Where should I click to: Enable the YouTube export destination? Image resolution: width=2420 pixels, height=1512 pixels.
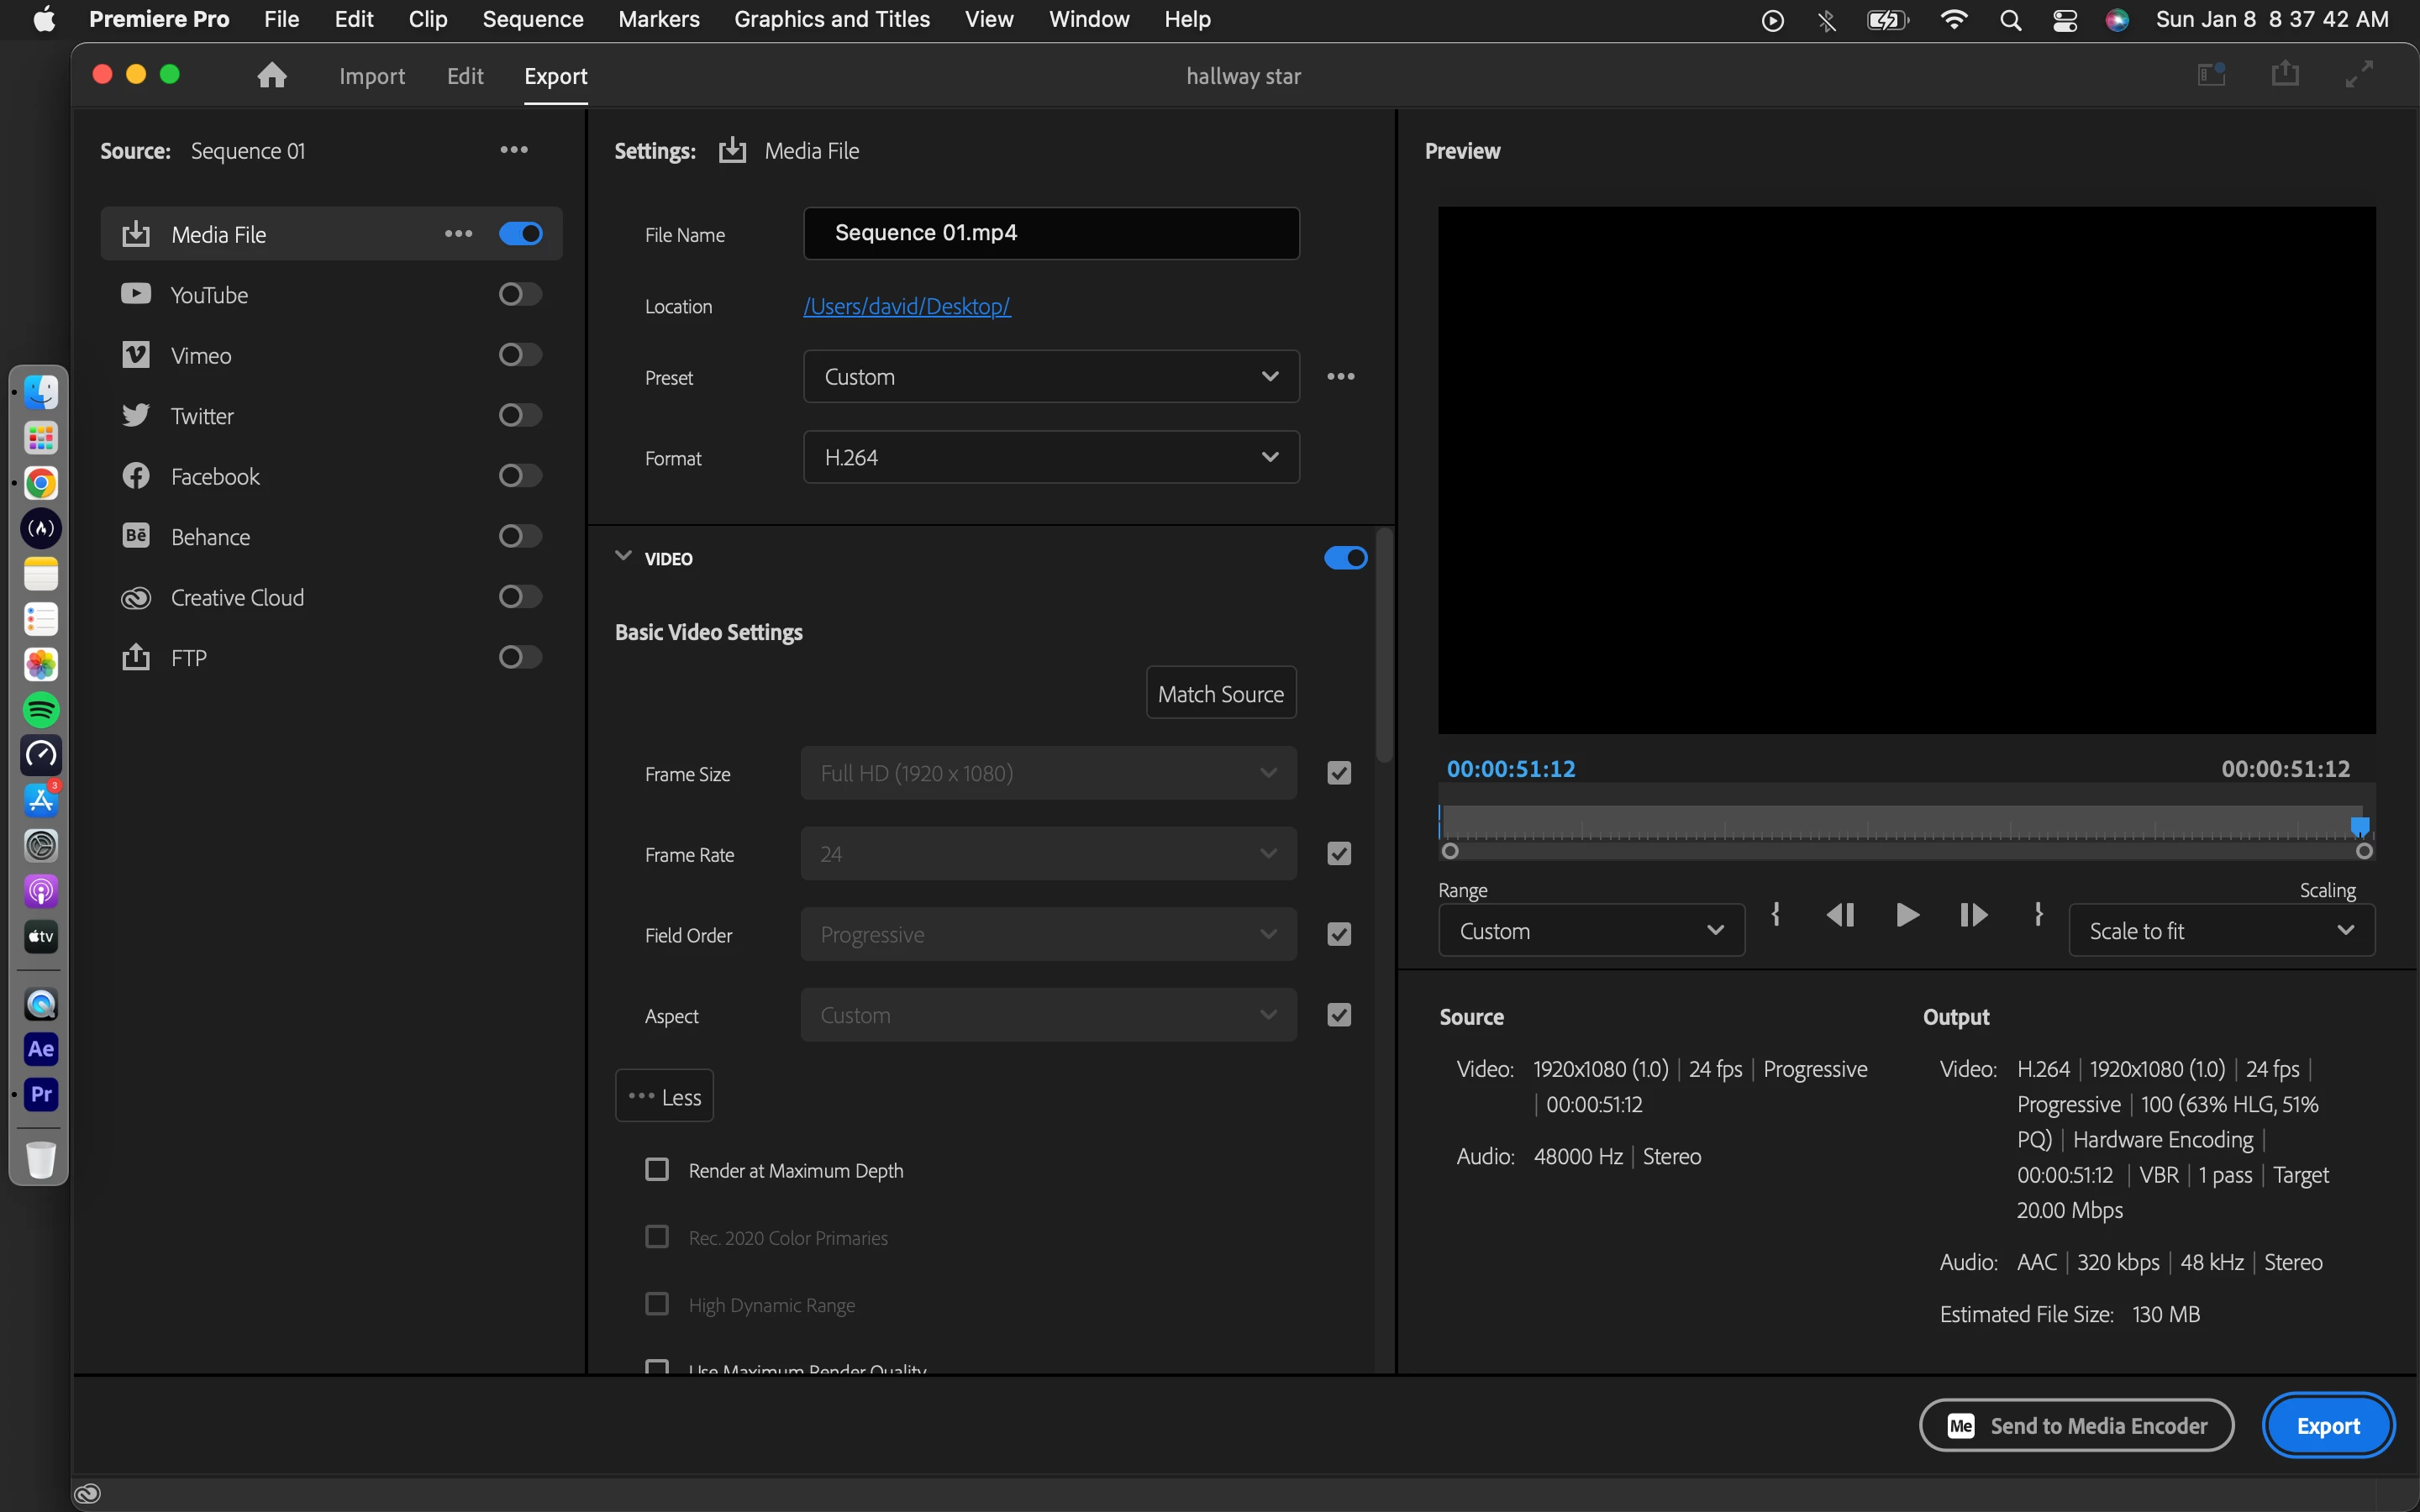(x=520, y=294)
